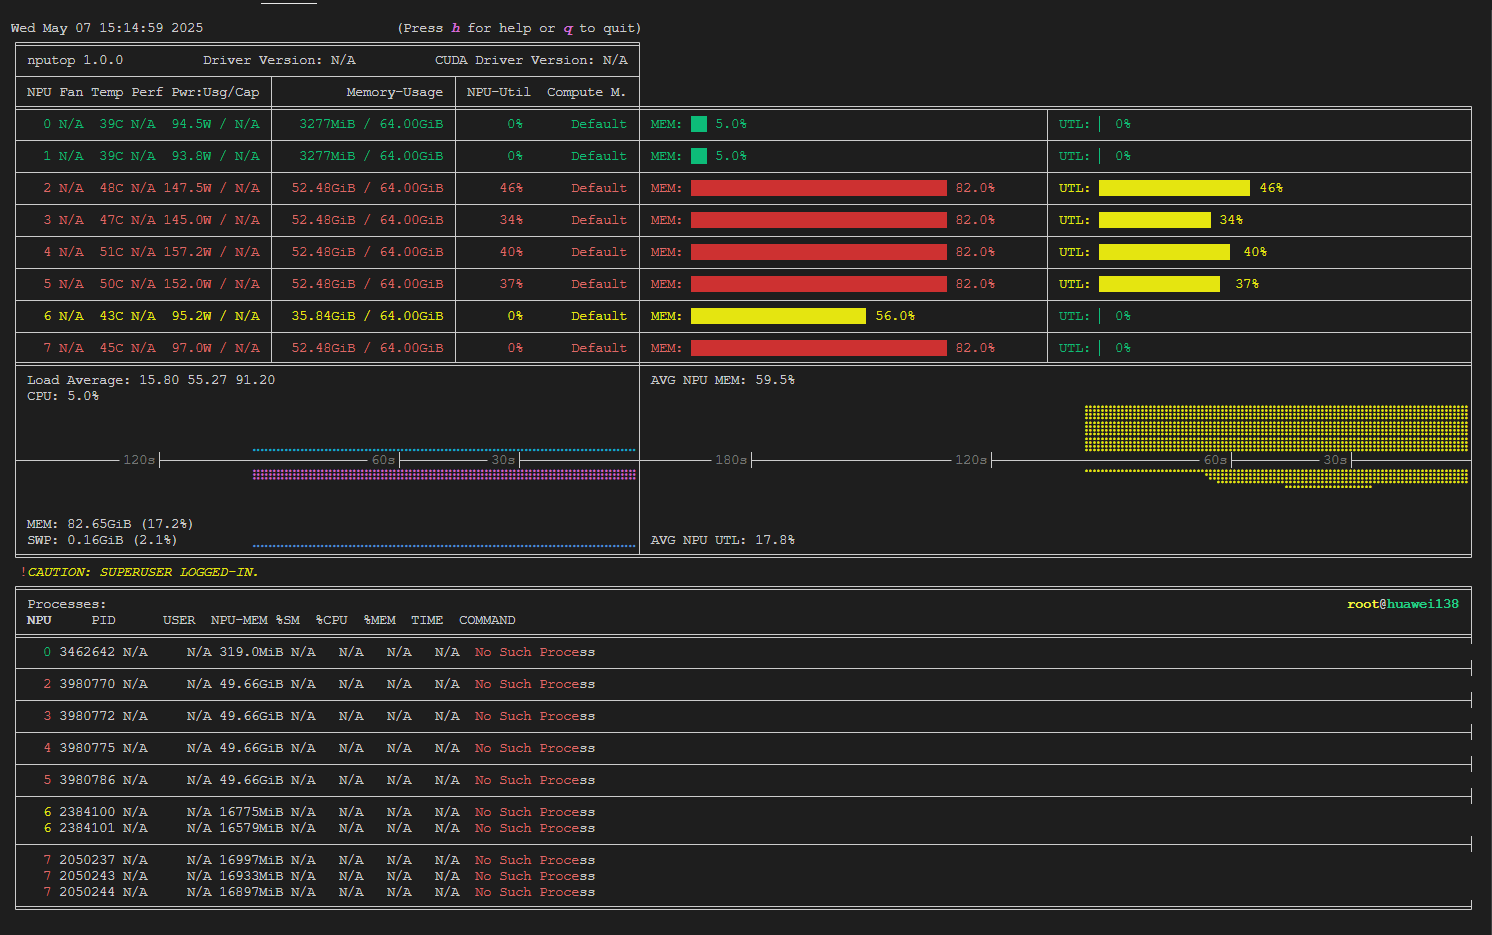Select process row with PID 2050243
The height and width of the screenshot is (935, 1492).
point(743,876)
